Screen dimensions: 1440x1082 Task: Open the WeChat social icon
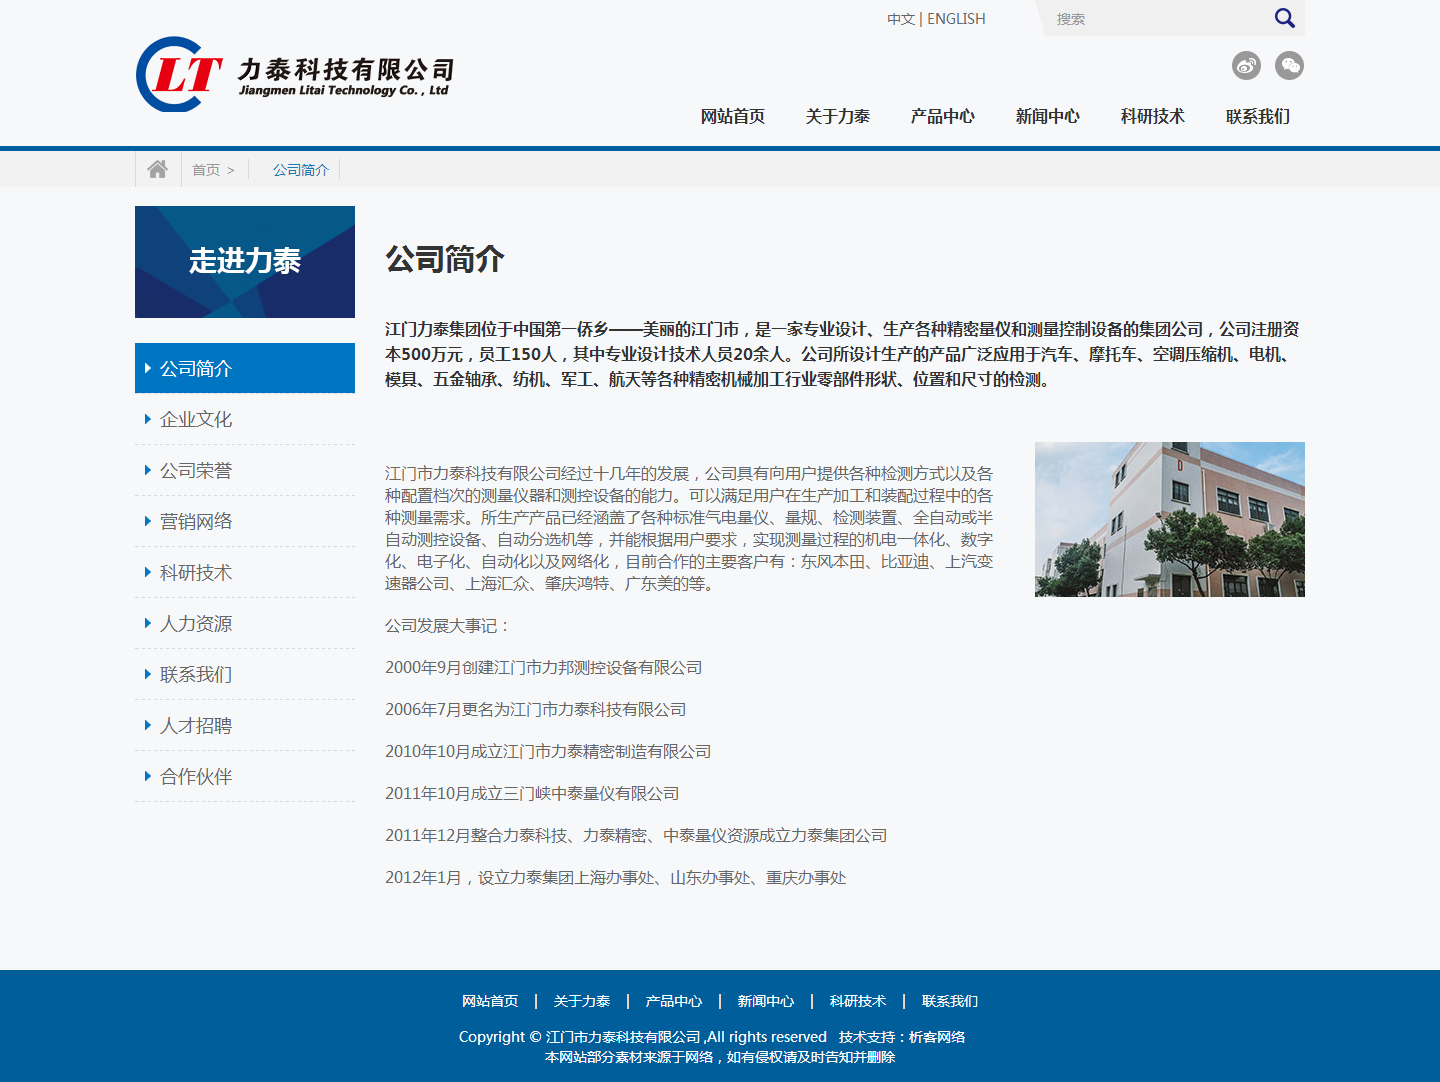click(x=1289, y=66)
